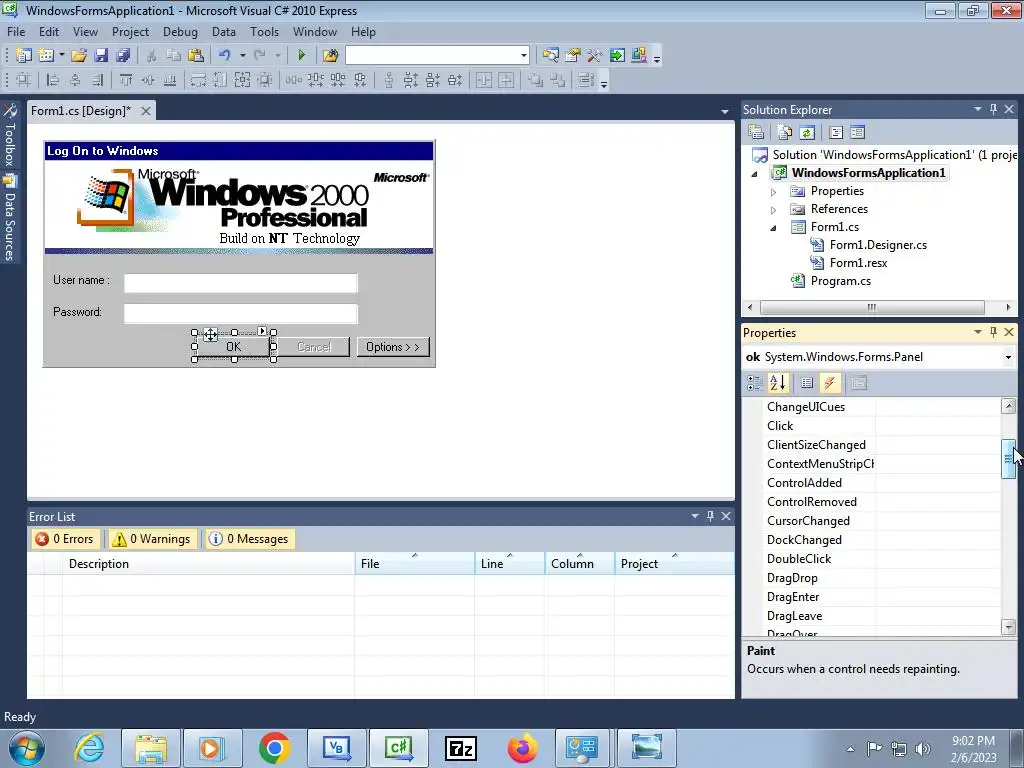Toggle the 0 Warnings filter

click(x=152, y=539)
